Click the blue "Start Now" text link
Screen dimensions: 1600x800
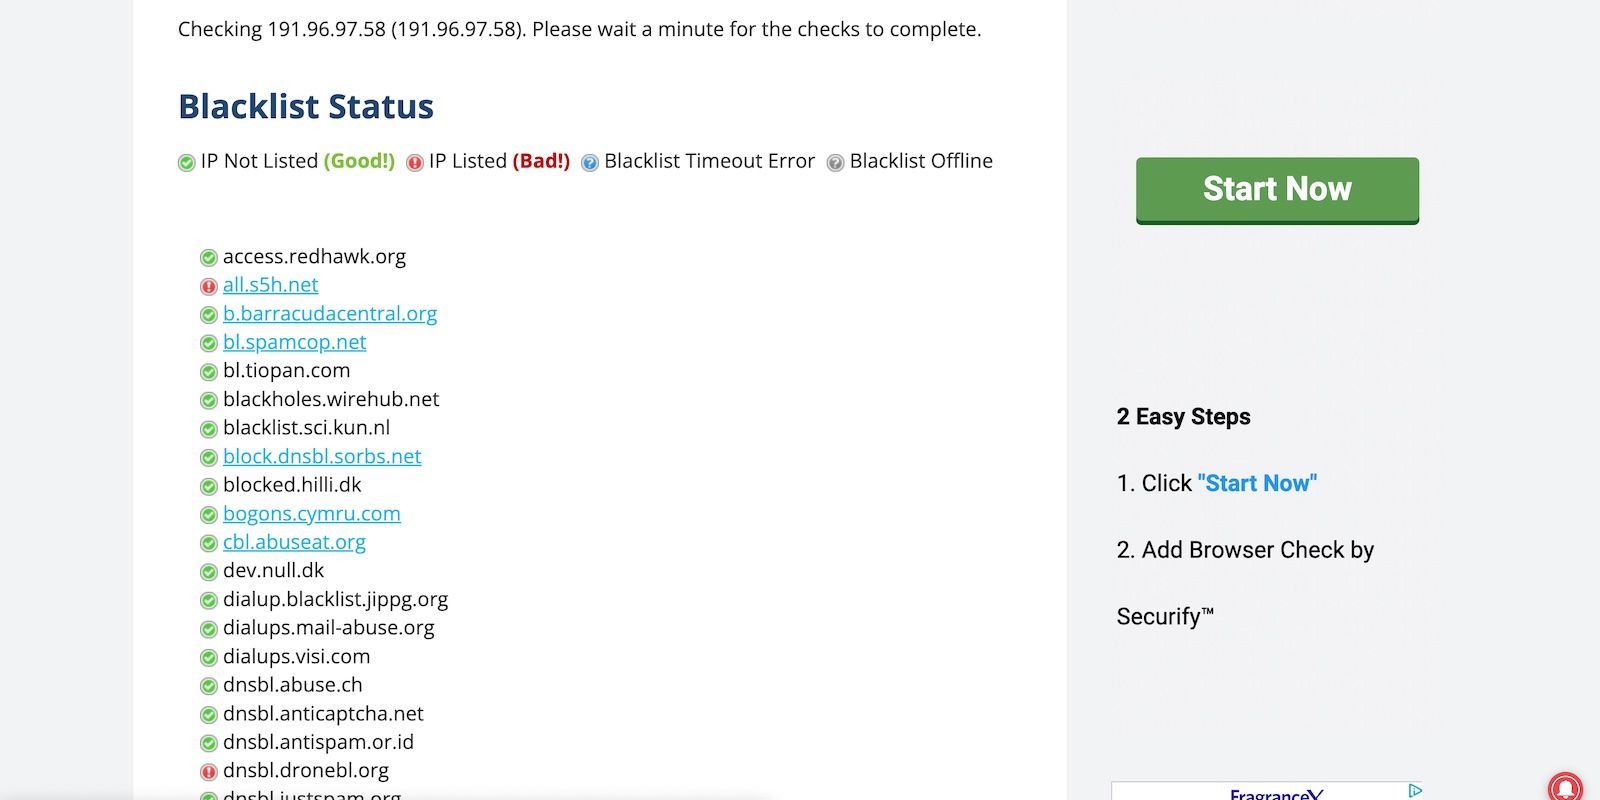(1257, 484)
